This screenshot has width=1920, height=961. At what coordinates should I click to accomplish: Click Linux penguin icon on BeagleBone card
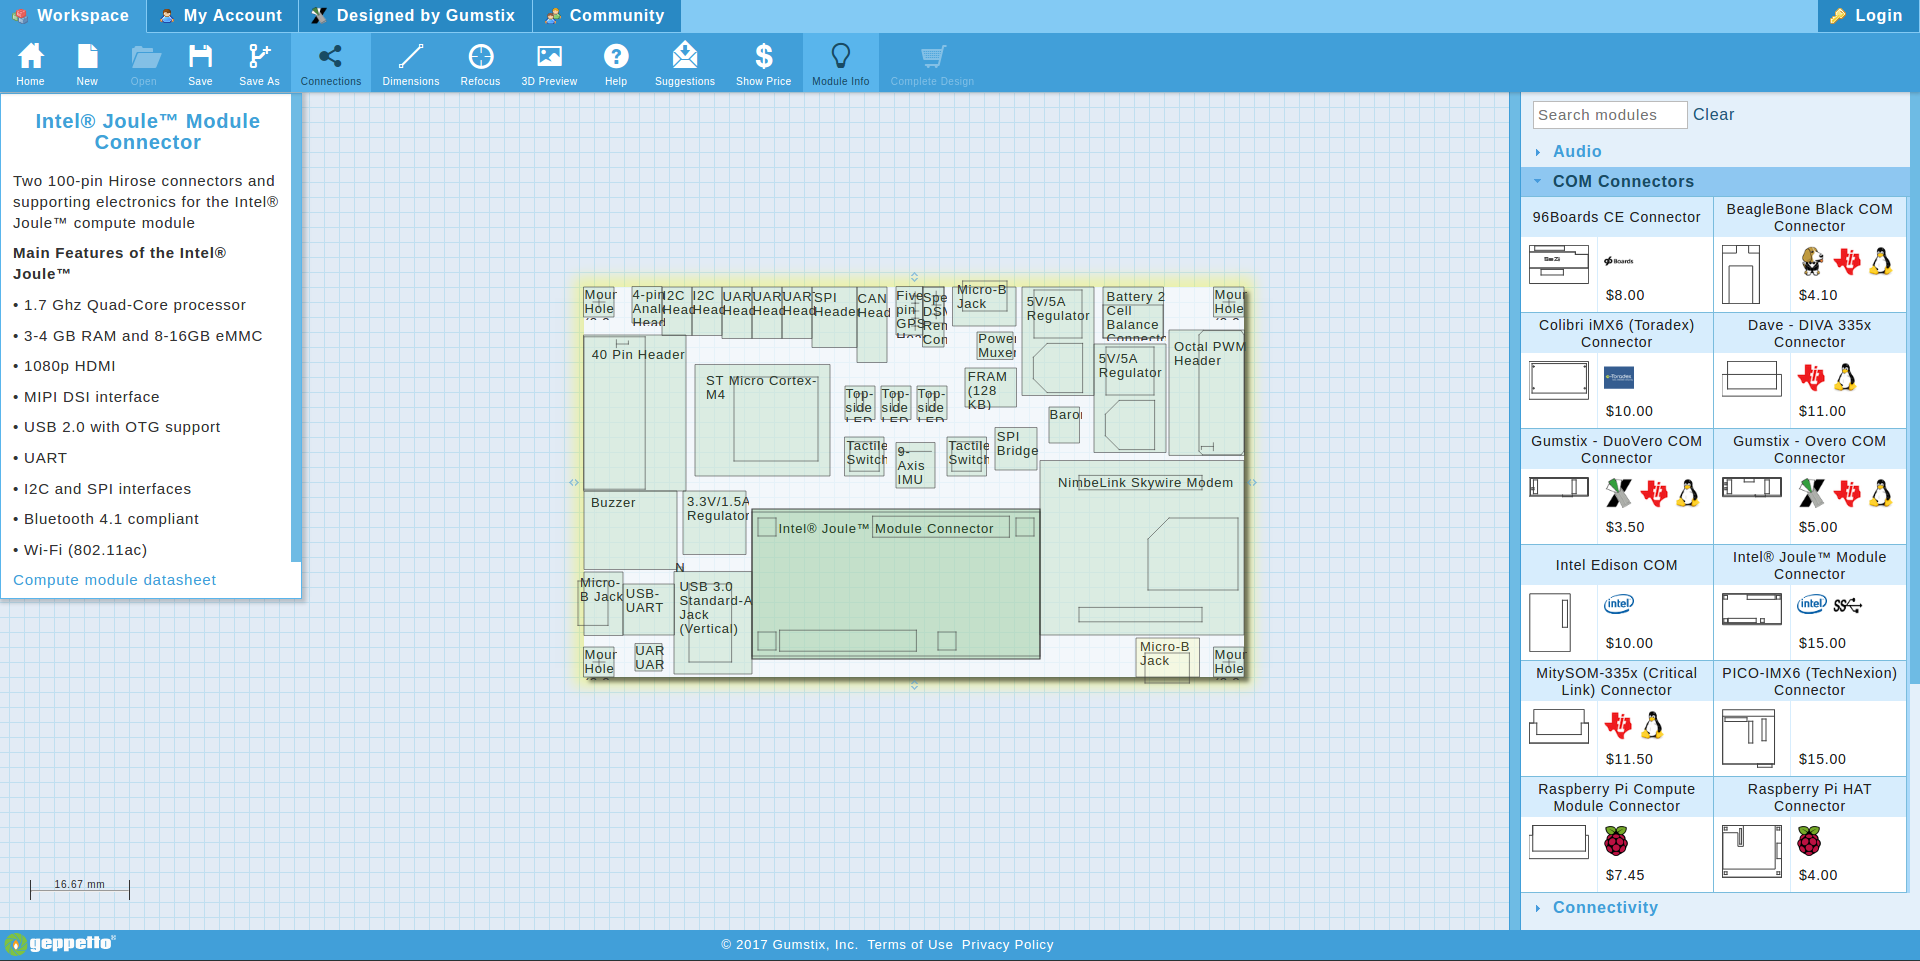(x=1881, y=262)
